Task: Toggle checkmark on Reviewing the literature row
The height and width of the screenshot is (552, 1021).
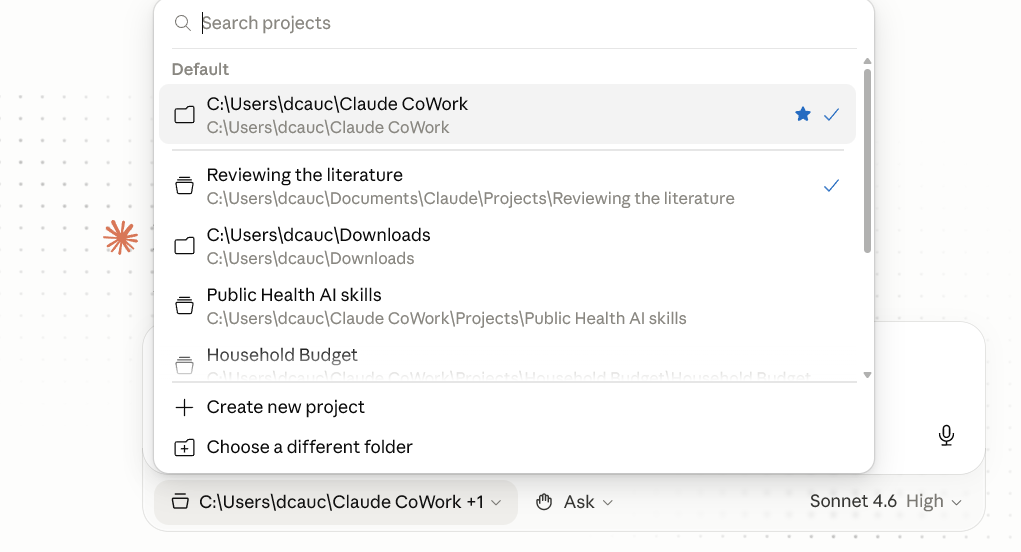Action: pos(832,186)
